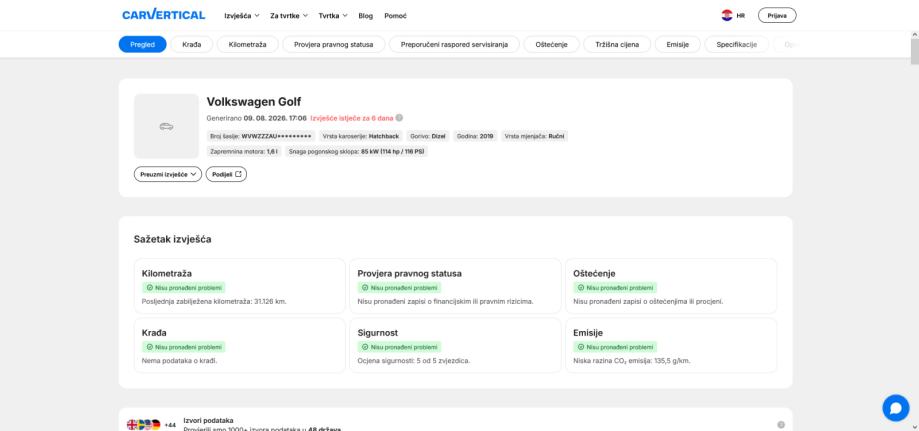Open the Blog link
This screenshot has height=431, width=919.
(365, 16)
